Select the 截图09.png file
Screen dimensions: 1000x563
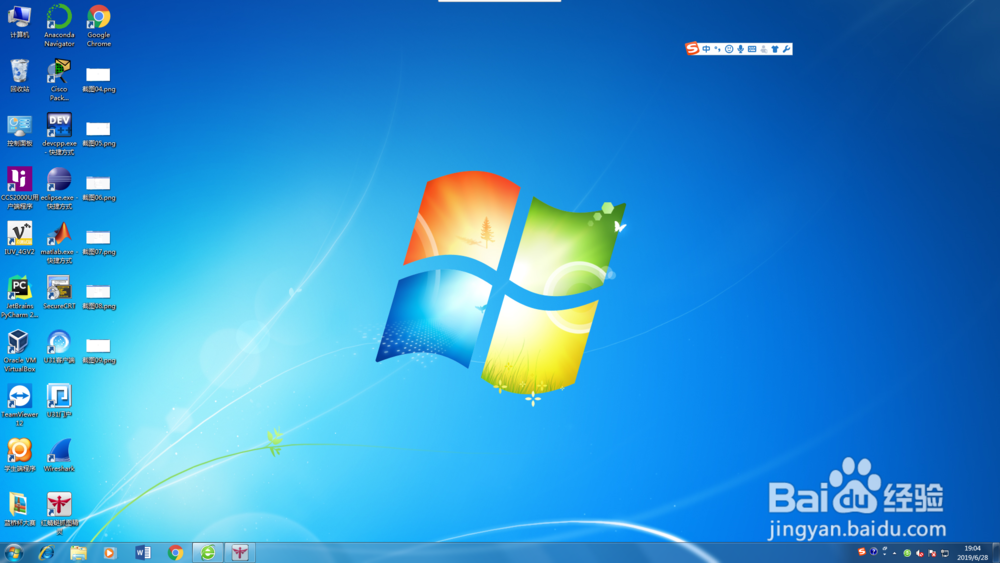(98, 351)
